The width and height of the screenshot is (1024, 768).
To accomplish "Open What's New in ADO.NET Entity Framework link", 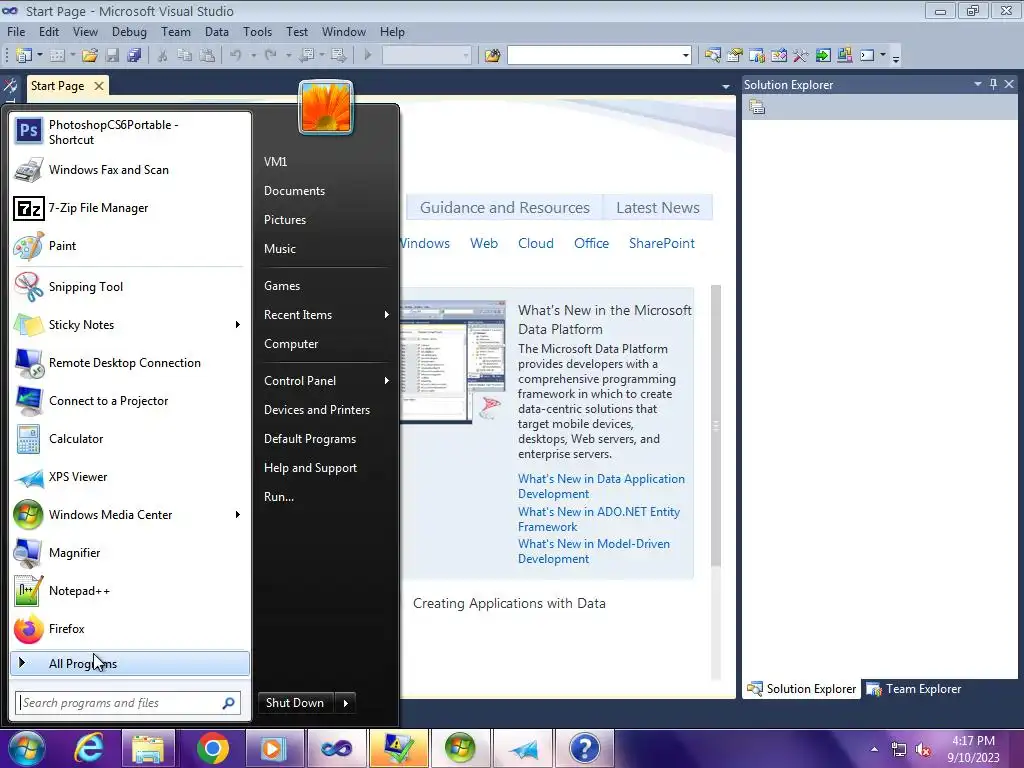I will (x=599, y=519).
